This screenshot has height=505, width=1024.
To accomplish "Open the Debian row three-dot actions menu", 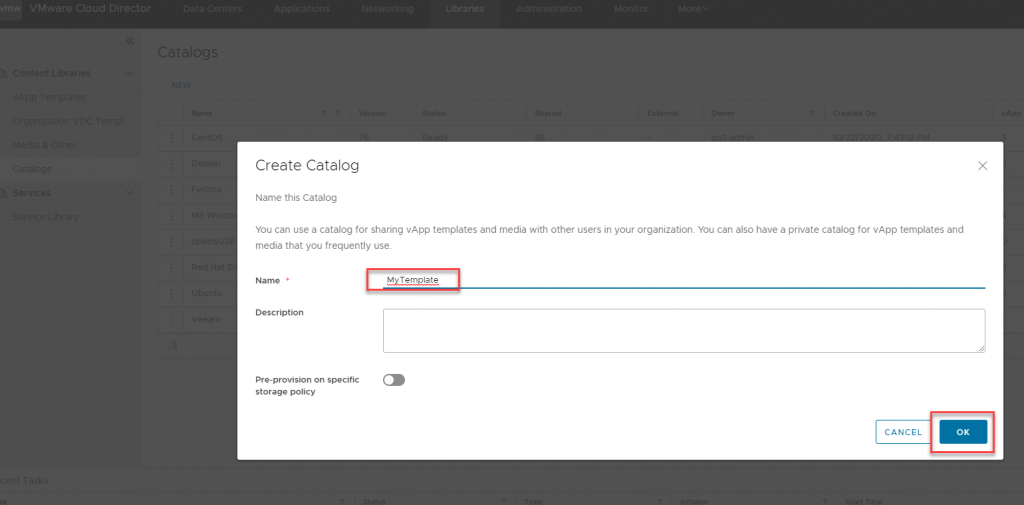I will (172, 163).
